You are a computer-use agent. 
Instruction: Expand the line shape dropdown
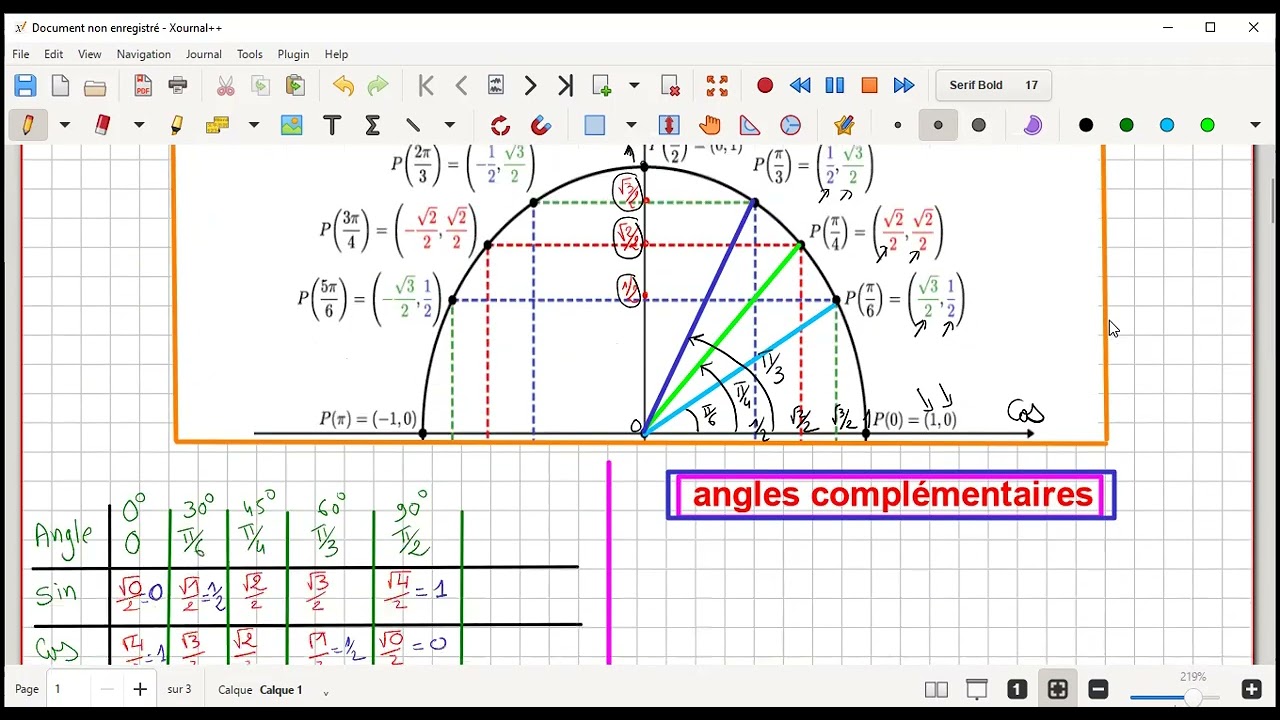449,125
